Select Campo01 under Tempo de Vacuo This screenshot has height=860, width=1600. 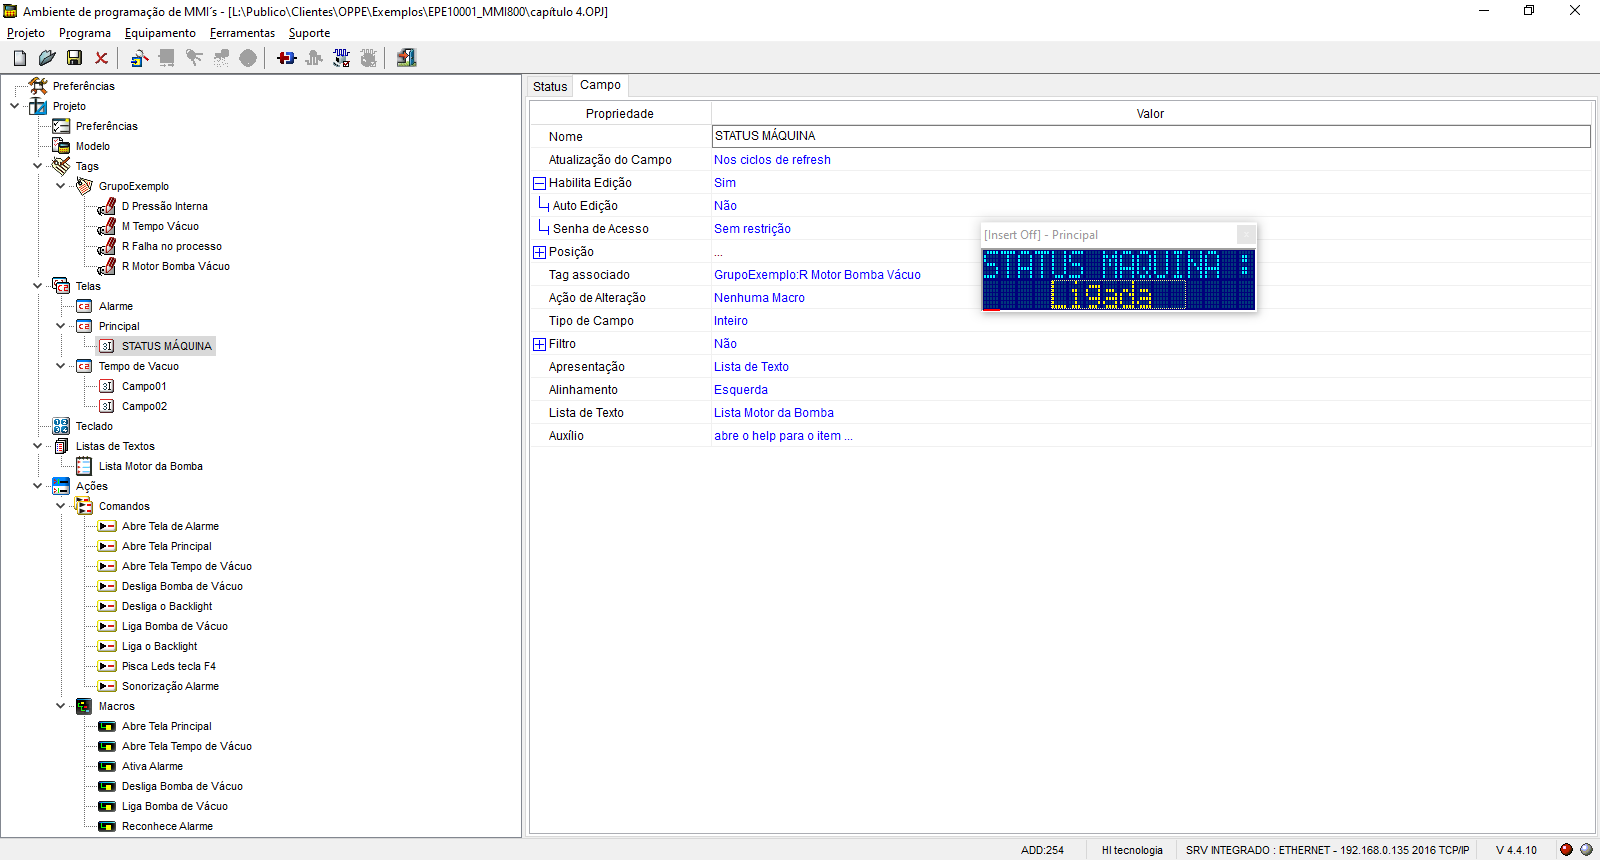pyautogui.click(x=144, y=386)
